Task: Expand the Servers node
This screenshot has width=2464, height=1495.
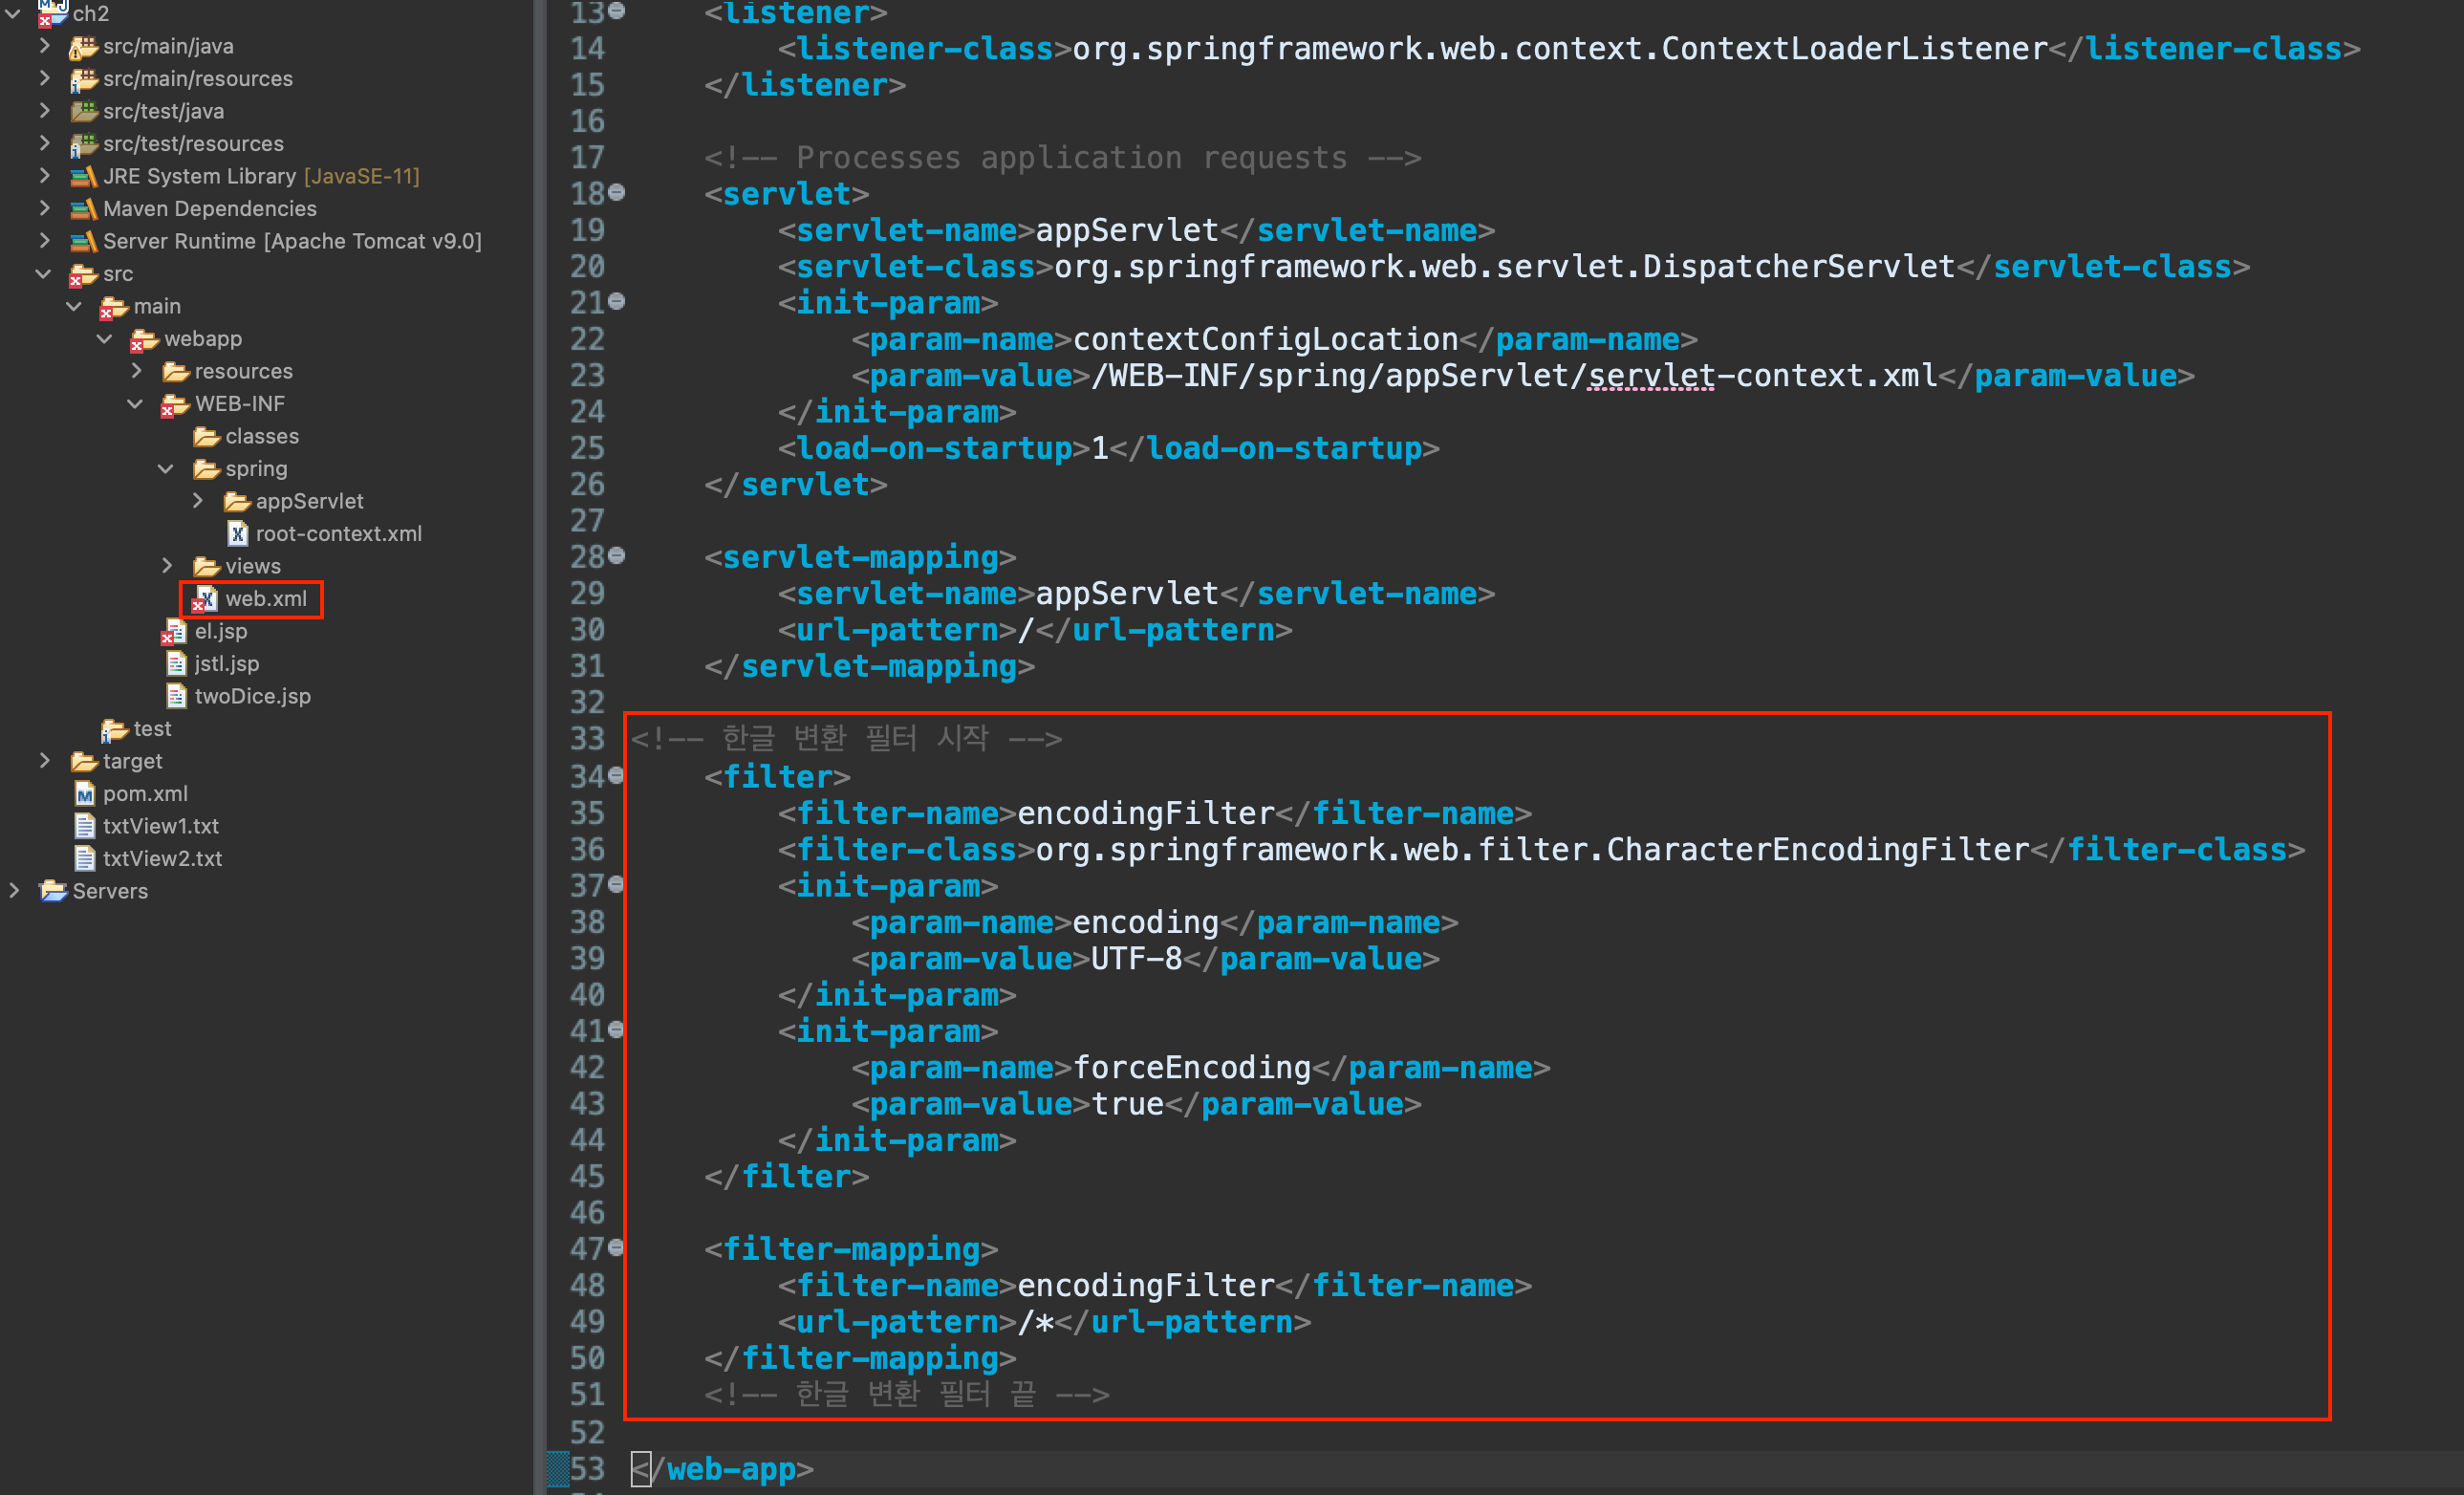Action: [13, 891]
